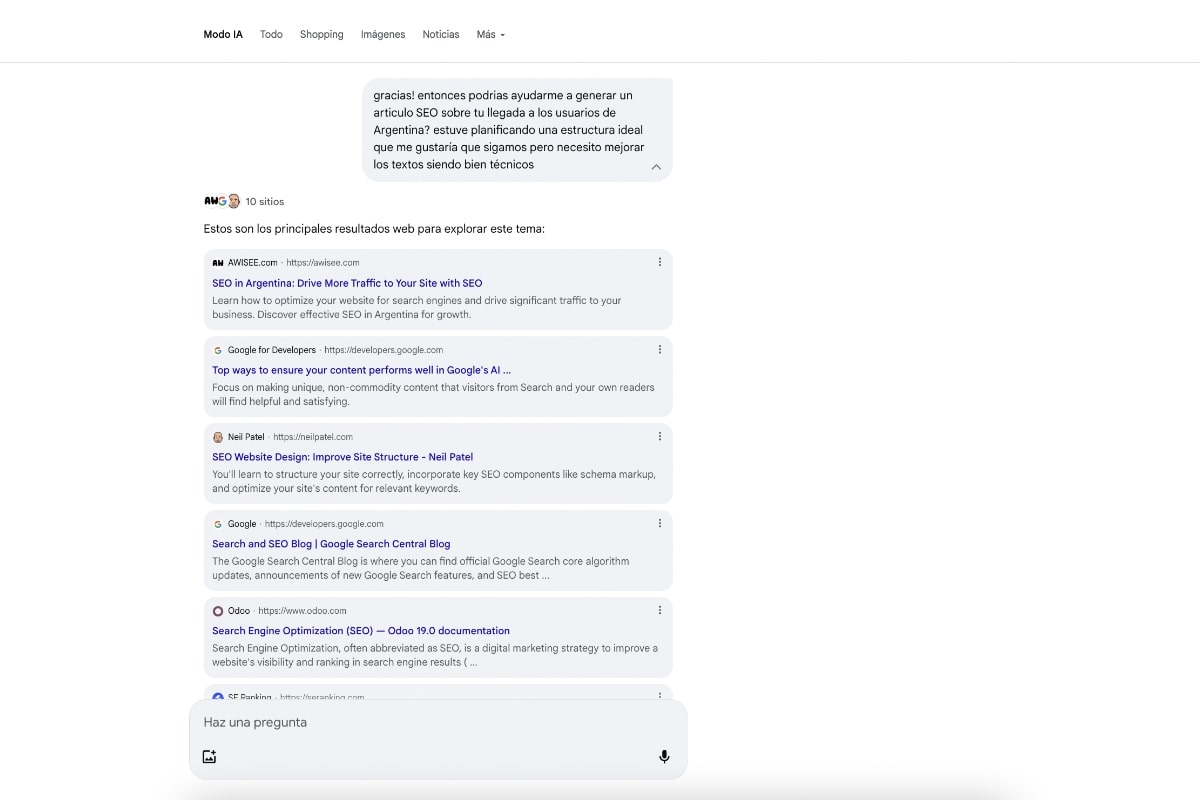Switch to the 'Todo' search tab
Image resolution: width=1200 pixels, height=800 pixels.
coord(271,34)
